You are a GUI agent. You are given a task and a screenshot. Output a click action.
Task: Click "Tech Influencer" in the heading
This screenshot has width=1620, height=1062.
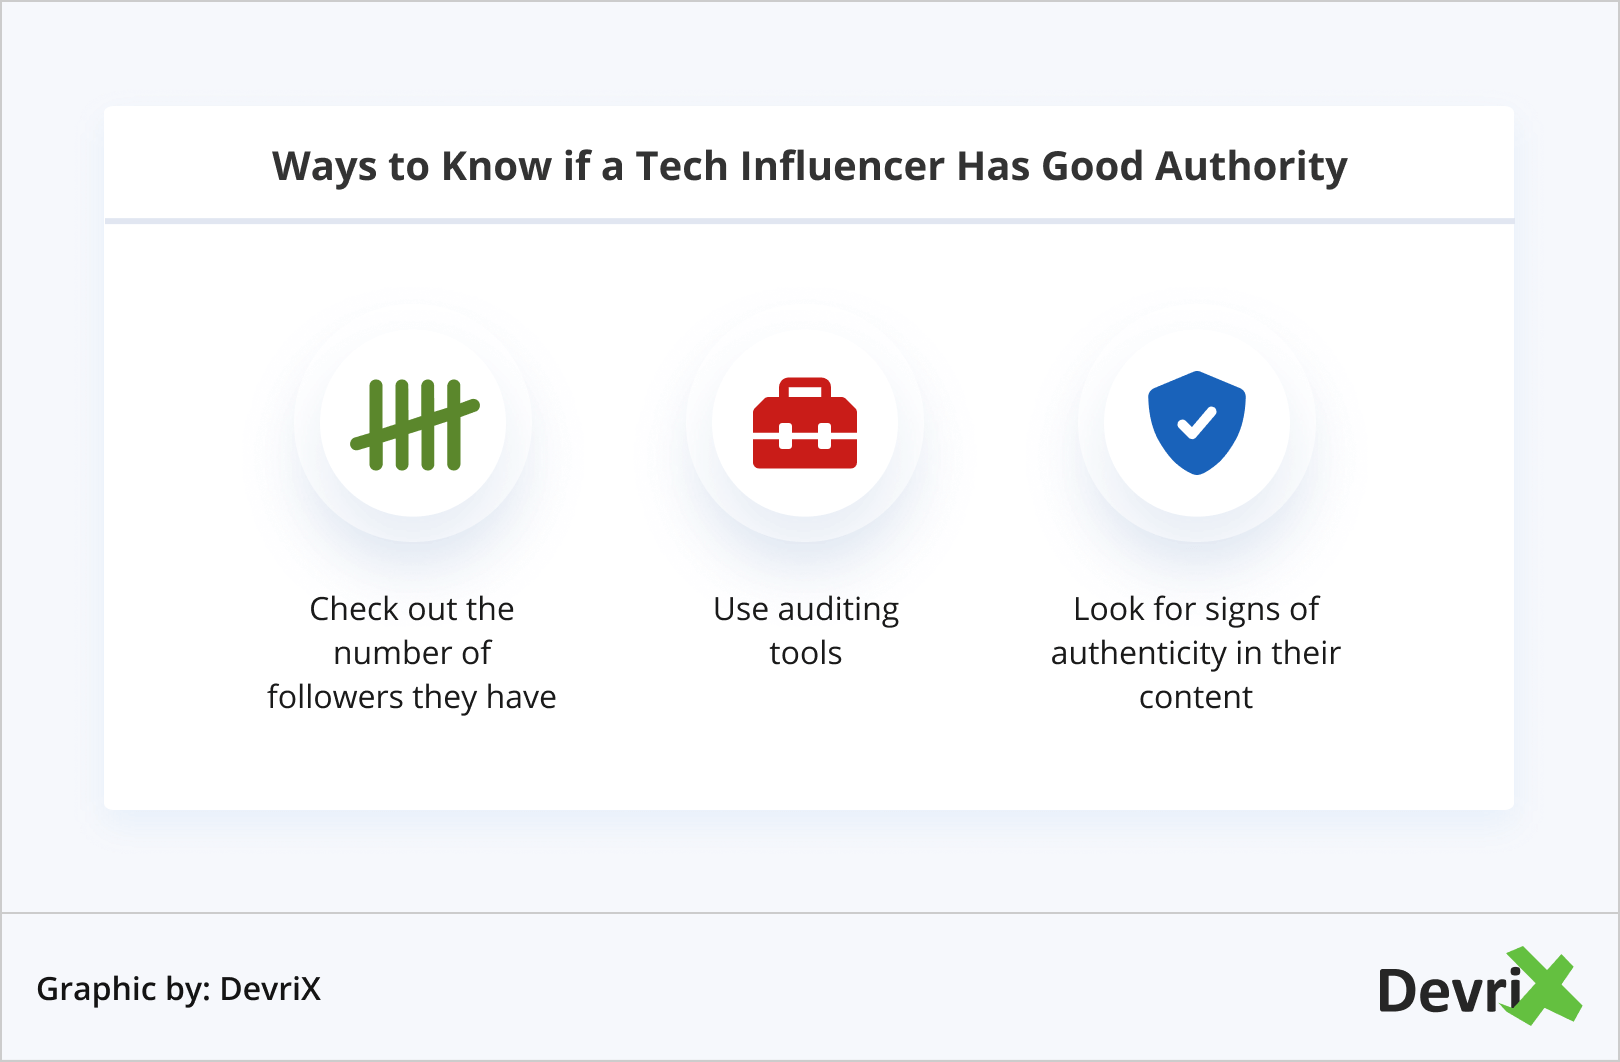[x=789, y=166]
